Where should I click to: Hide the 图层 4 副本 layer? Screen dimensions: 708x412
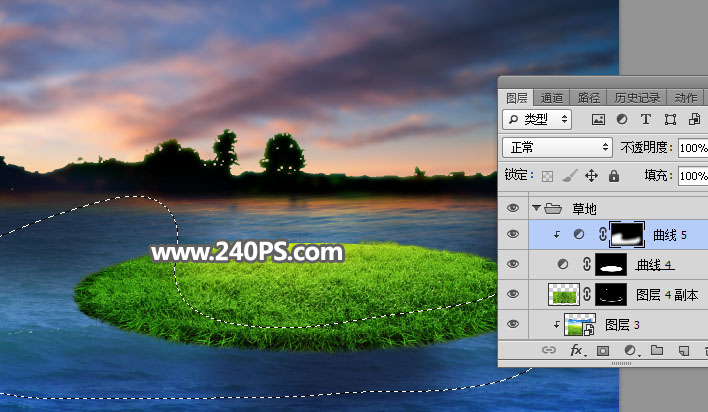click(x=513, y=294)
